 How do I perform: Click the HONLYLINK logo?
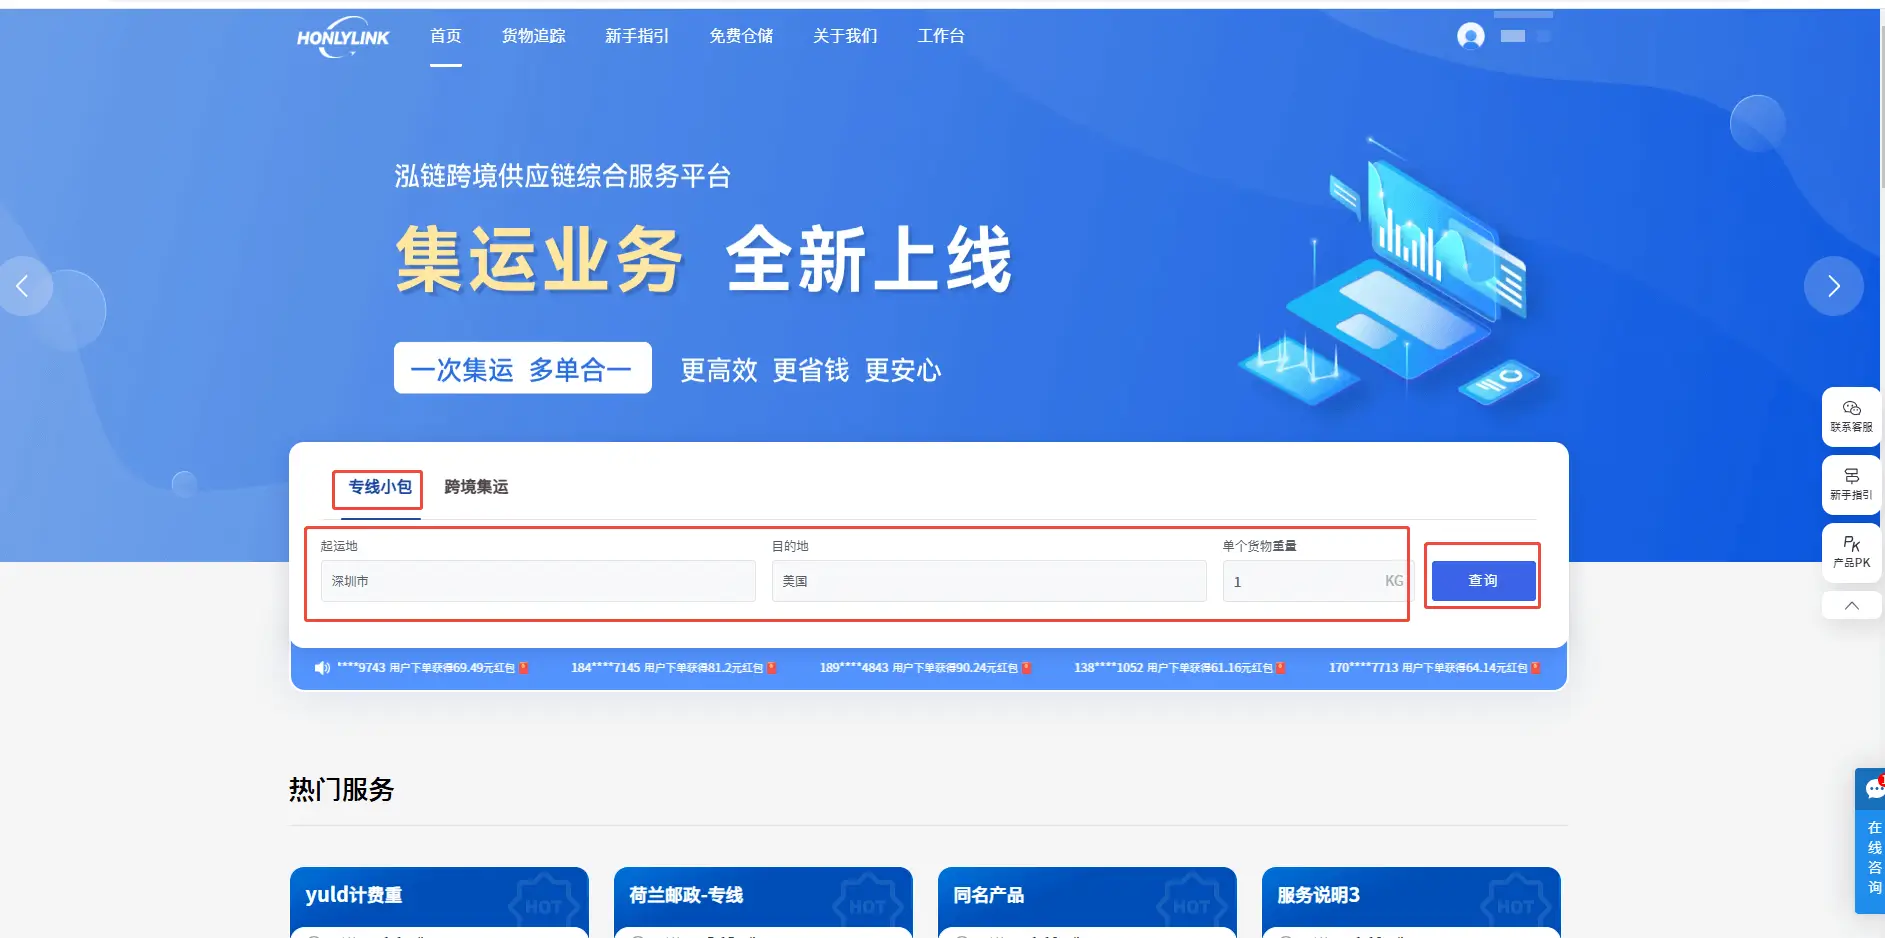click(343, 37)
